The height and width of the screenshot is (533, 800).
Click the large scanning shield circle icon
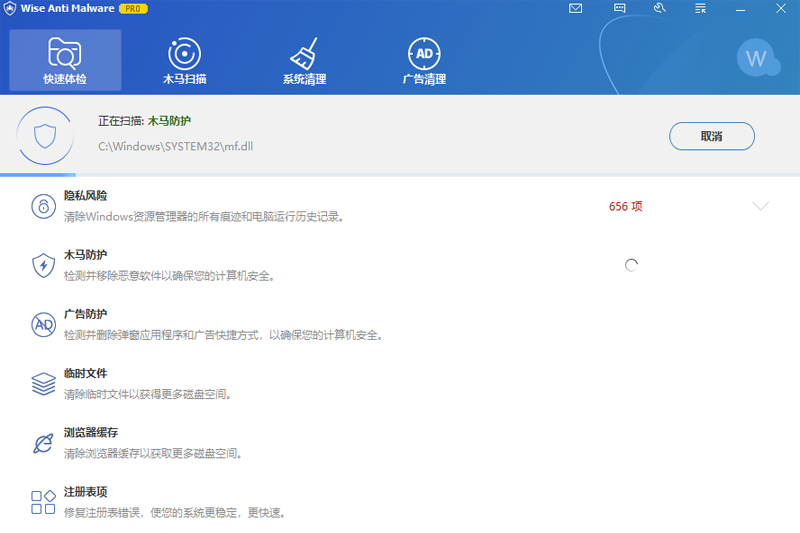(45, 136)
